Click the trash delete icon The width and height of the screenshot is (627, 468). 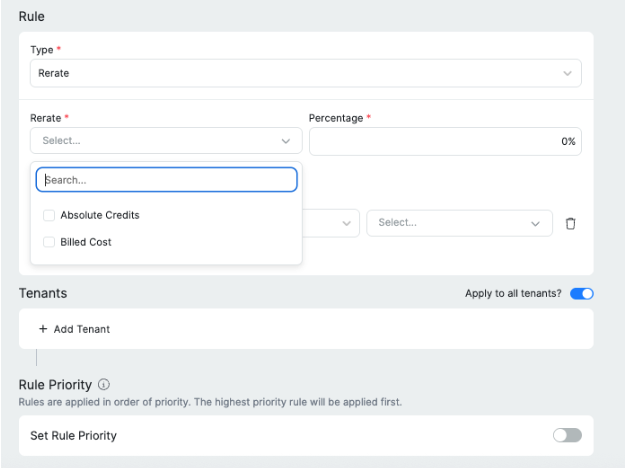[x=571, y=223]
